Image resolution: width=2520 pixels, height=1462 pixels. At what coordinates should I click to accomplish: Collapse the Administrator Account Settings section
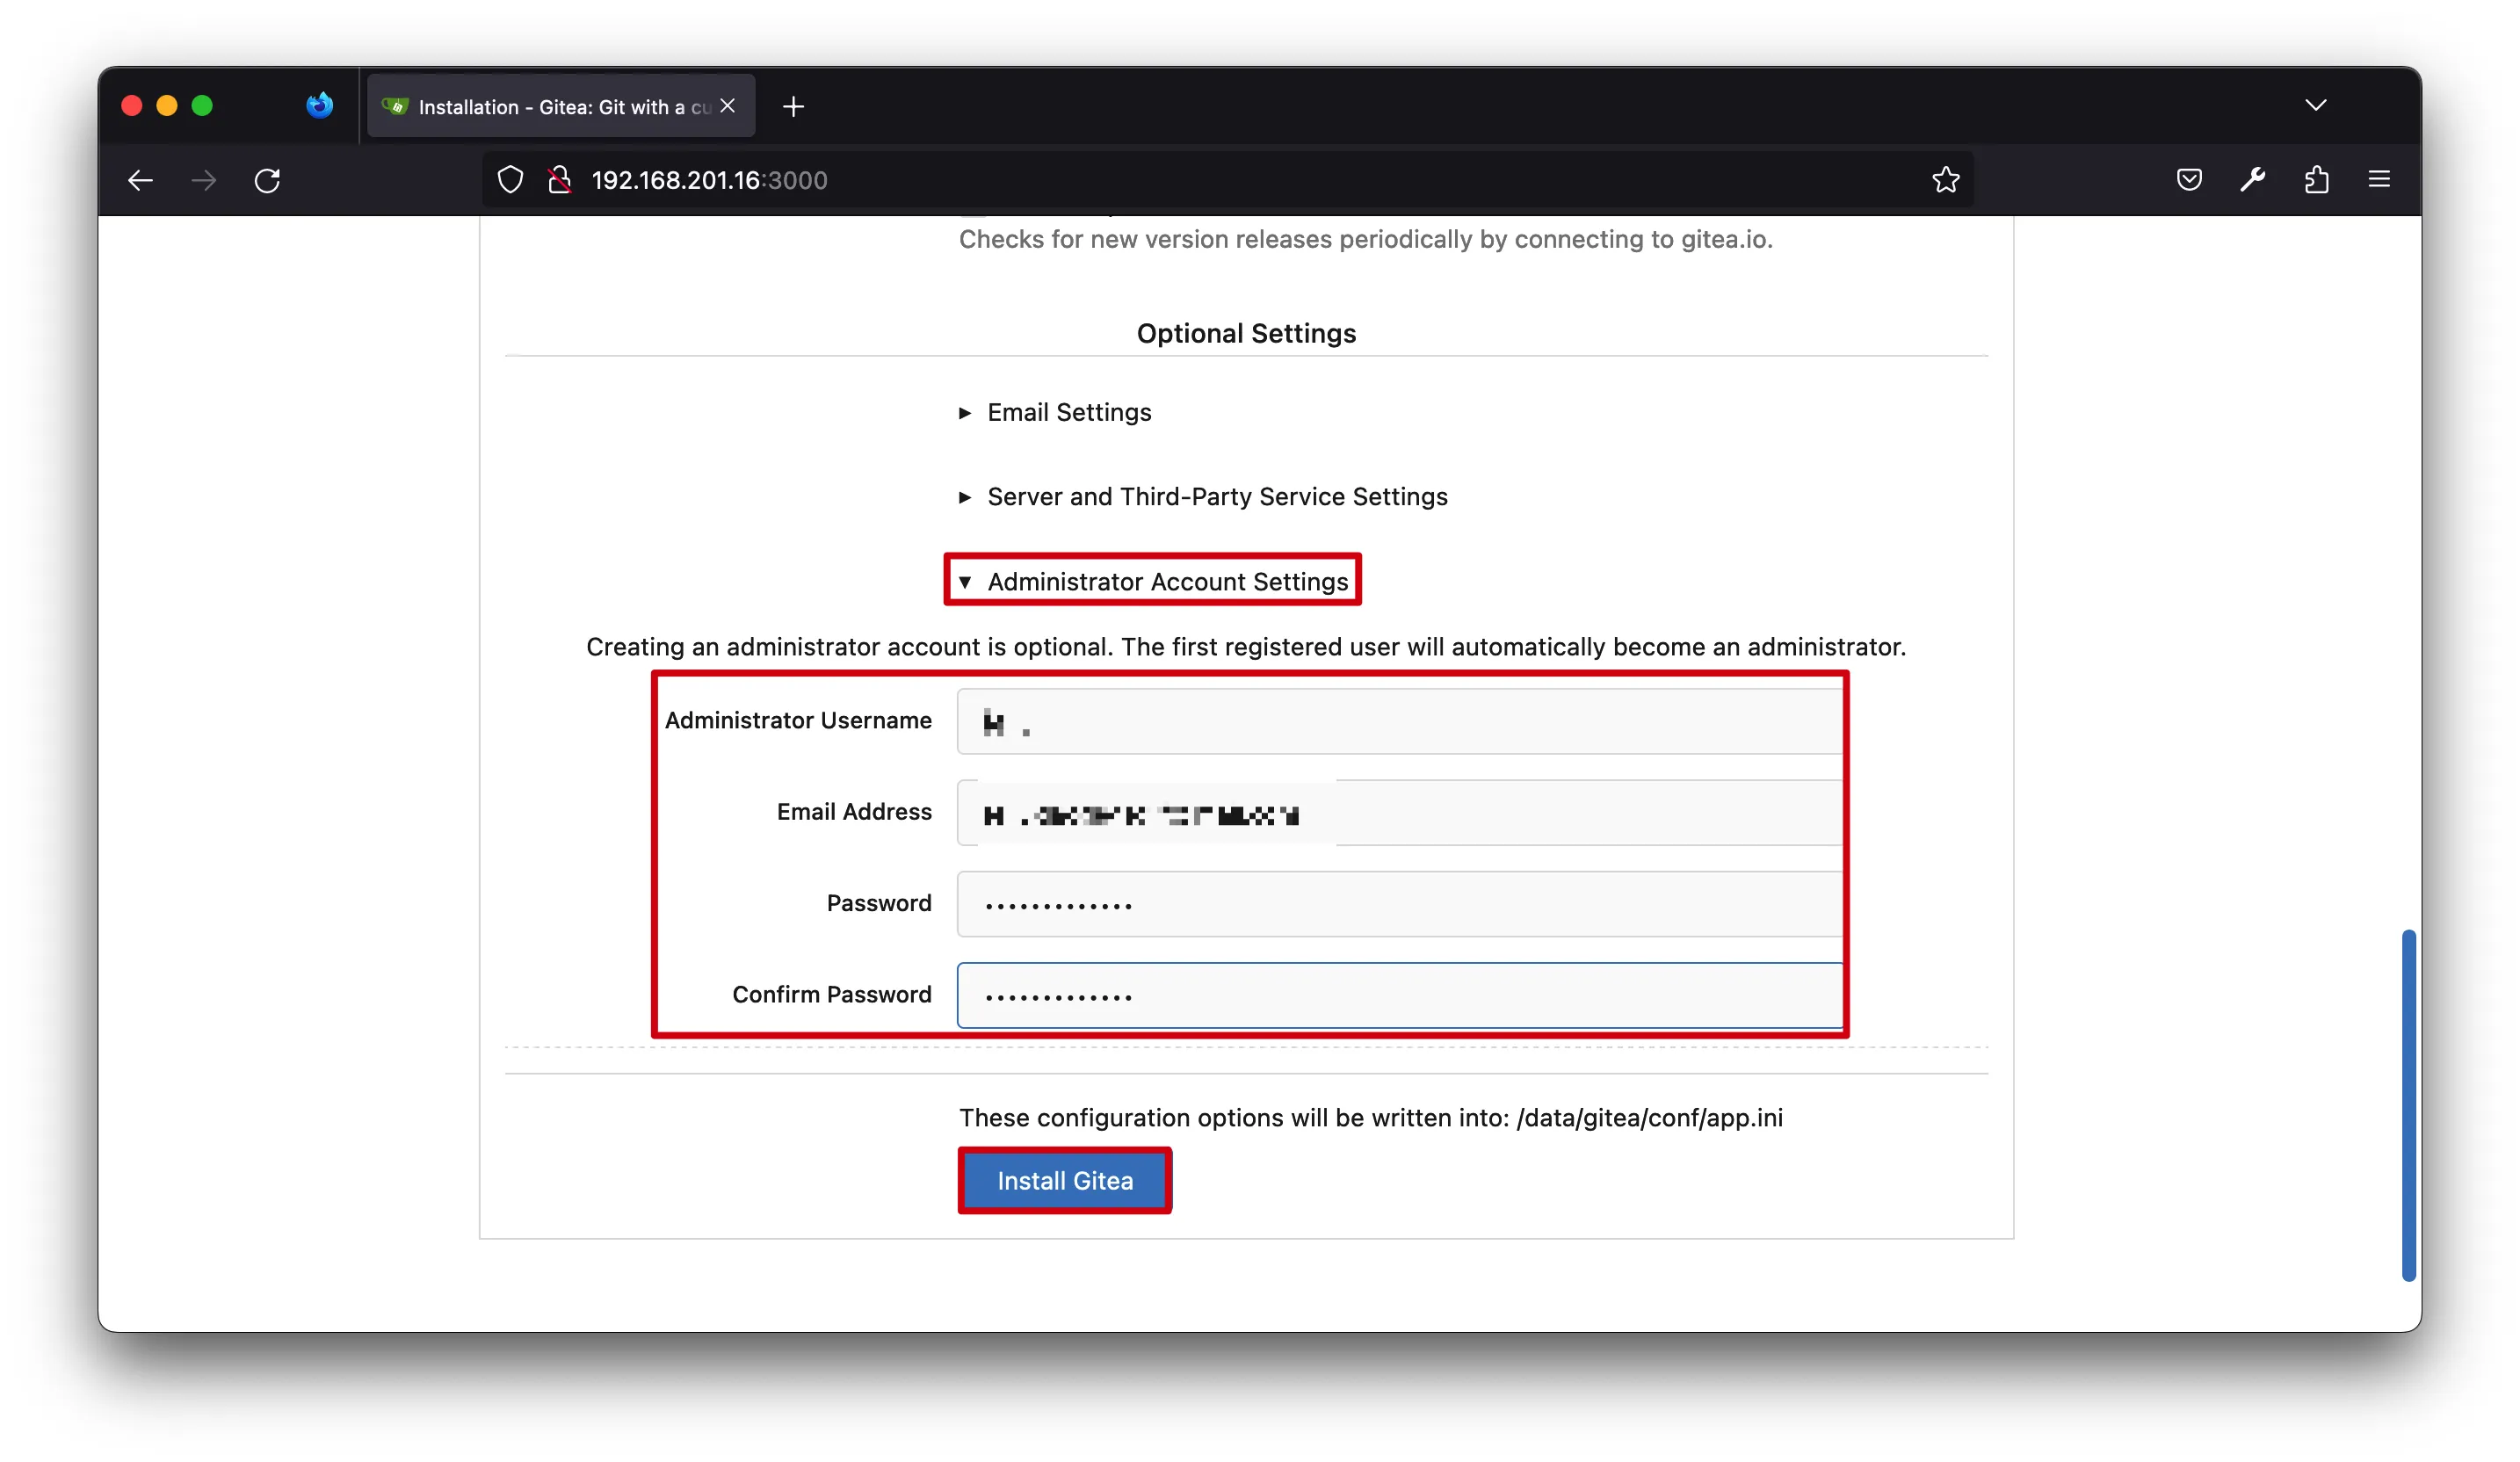(x=1153, y=581)
